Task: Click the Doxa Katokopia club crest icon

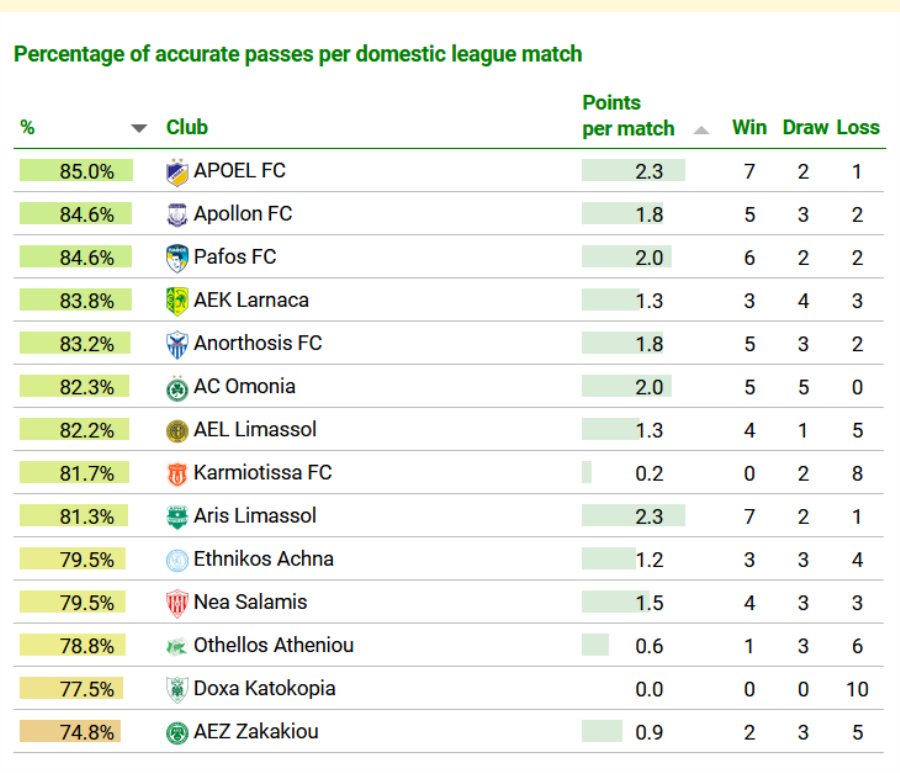Action: point(177,689)
